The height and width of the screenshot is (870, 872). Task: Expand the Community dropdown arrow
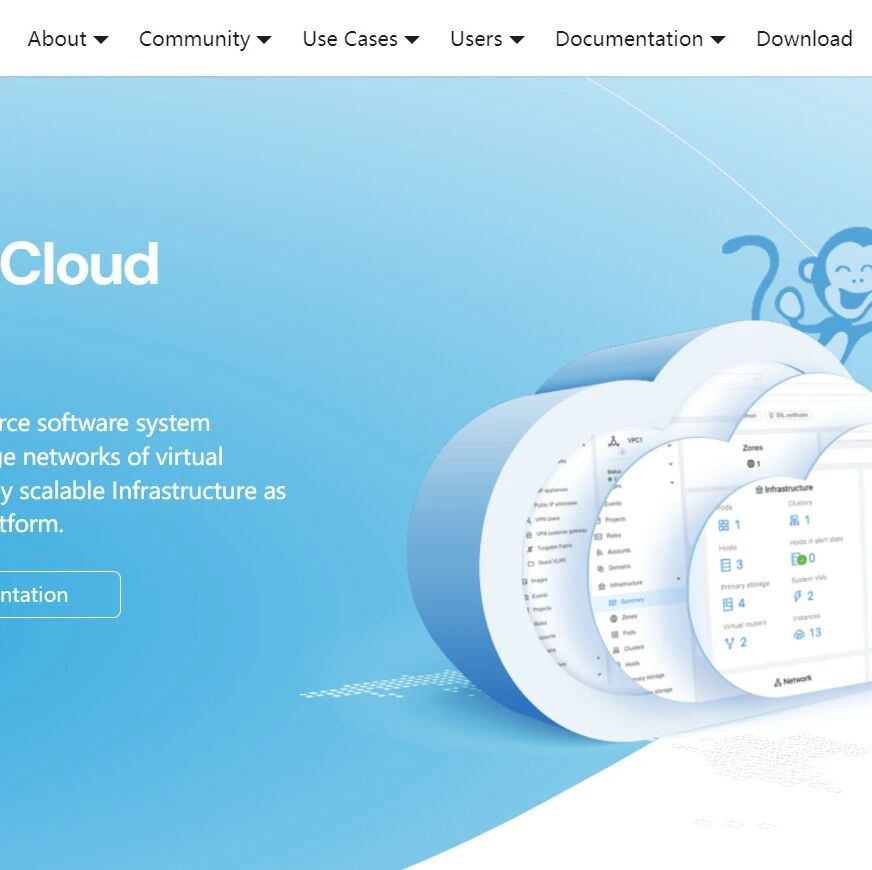tap(264, 39)
